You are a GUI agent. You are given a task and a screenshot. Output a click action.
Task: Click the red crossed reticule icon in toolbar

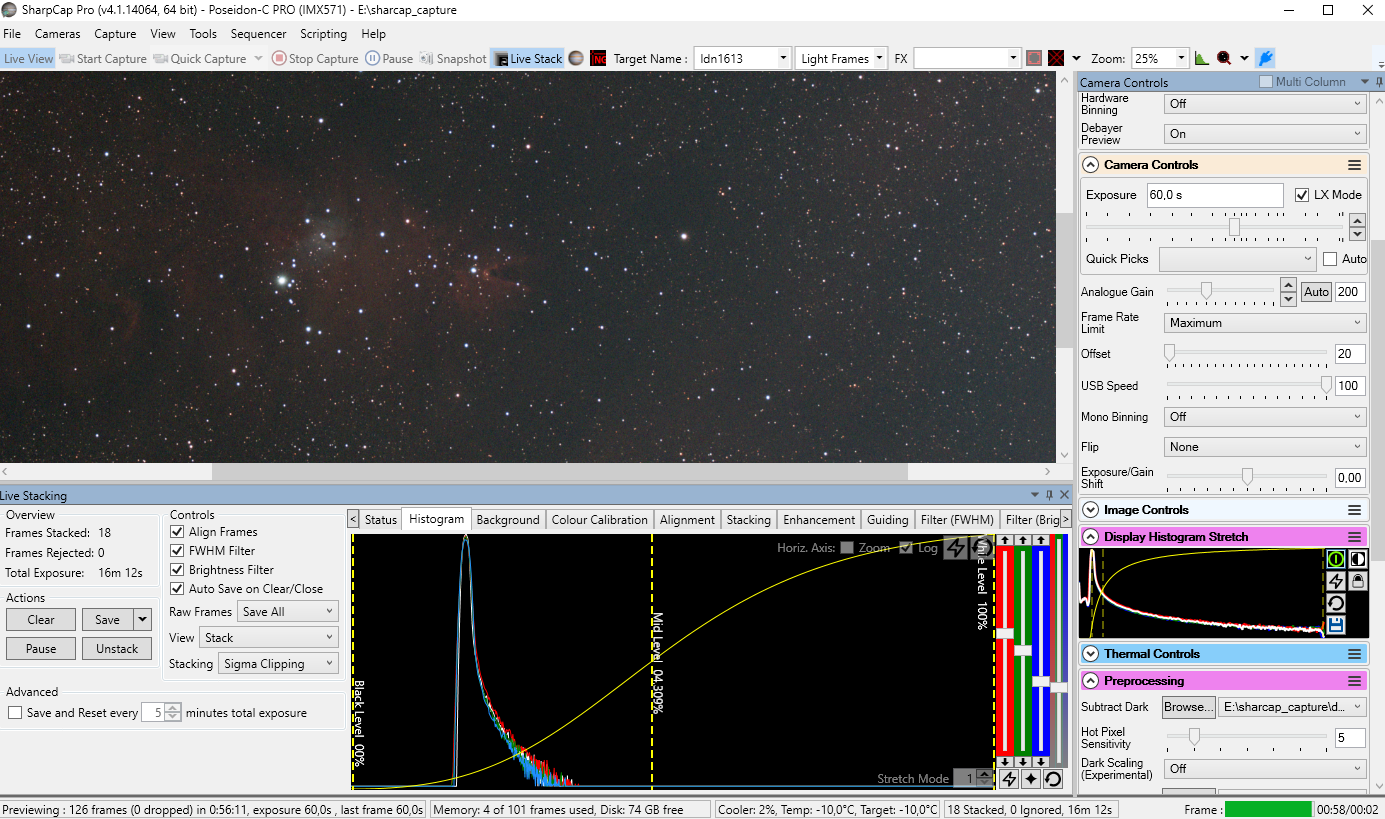[1056, 59]
